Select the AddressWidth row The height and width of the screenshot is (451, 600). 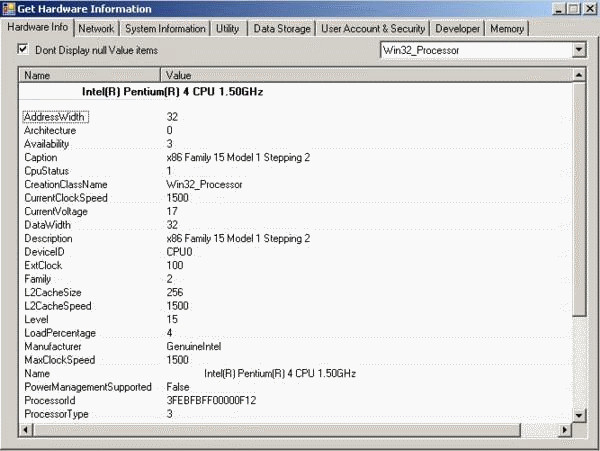pyautogui.click(x=55, y=117)
